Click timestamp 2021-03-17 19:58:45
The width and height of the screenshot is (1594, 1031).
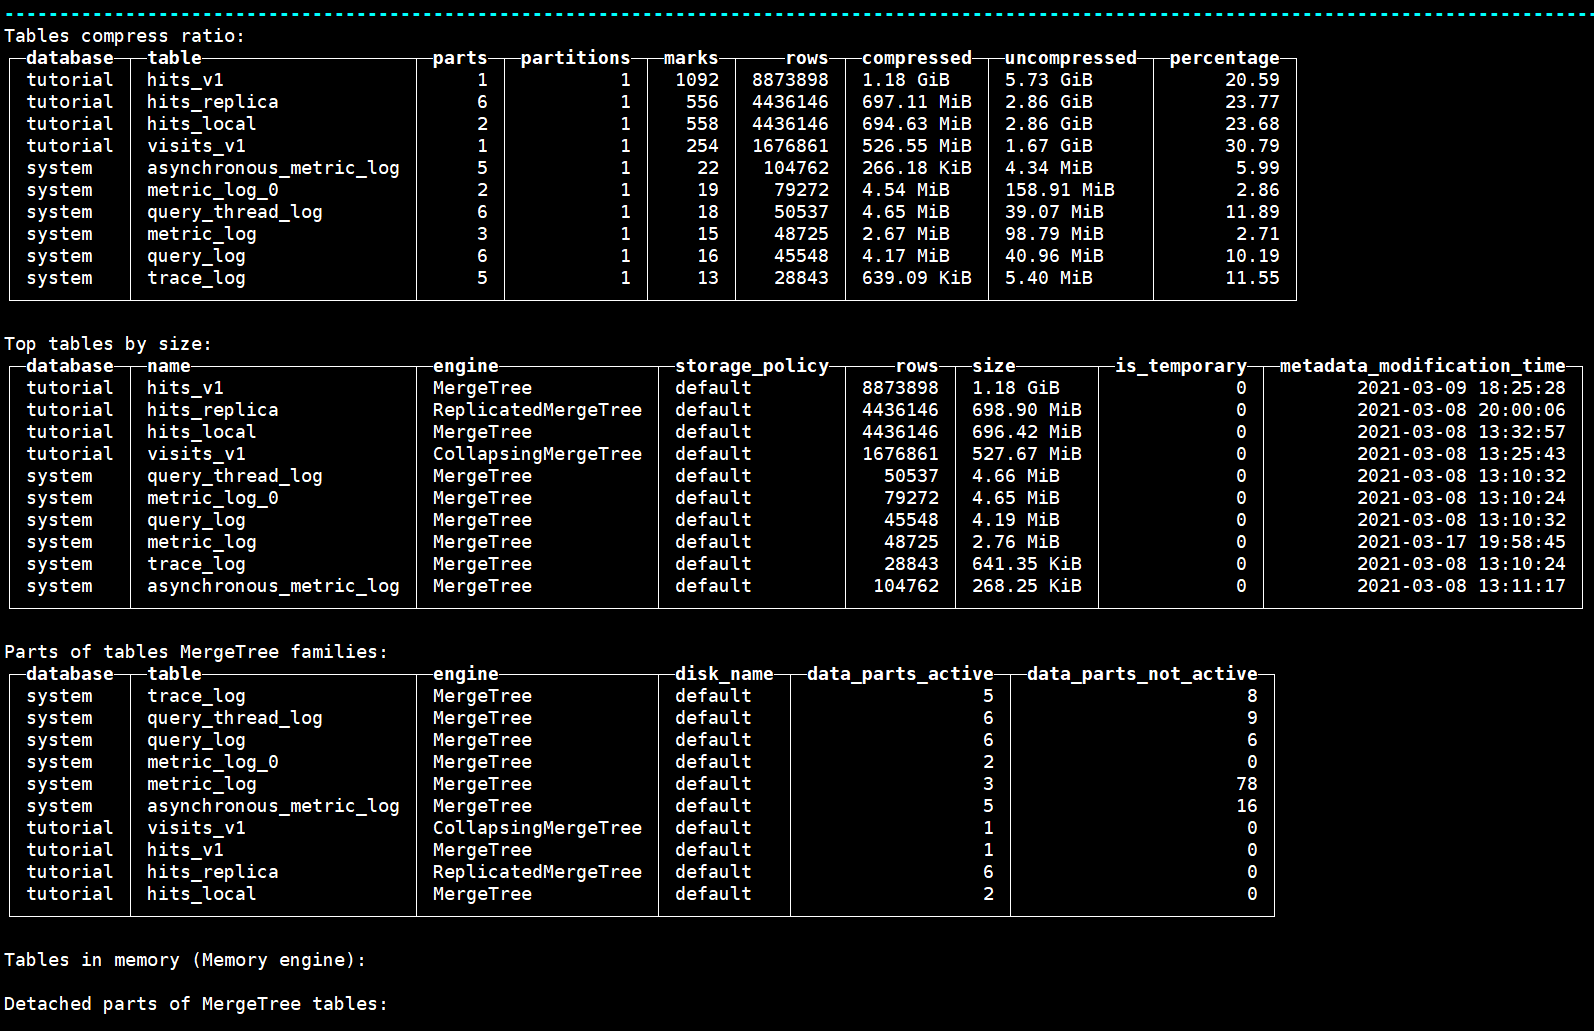(1461, 542)
